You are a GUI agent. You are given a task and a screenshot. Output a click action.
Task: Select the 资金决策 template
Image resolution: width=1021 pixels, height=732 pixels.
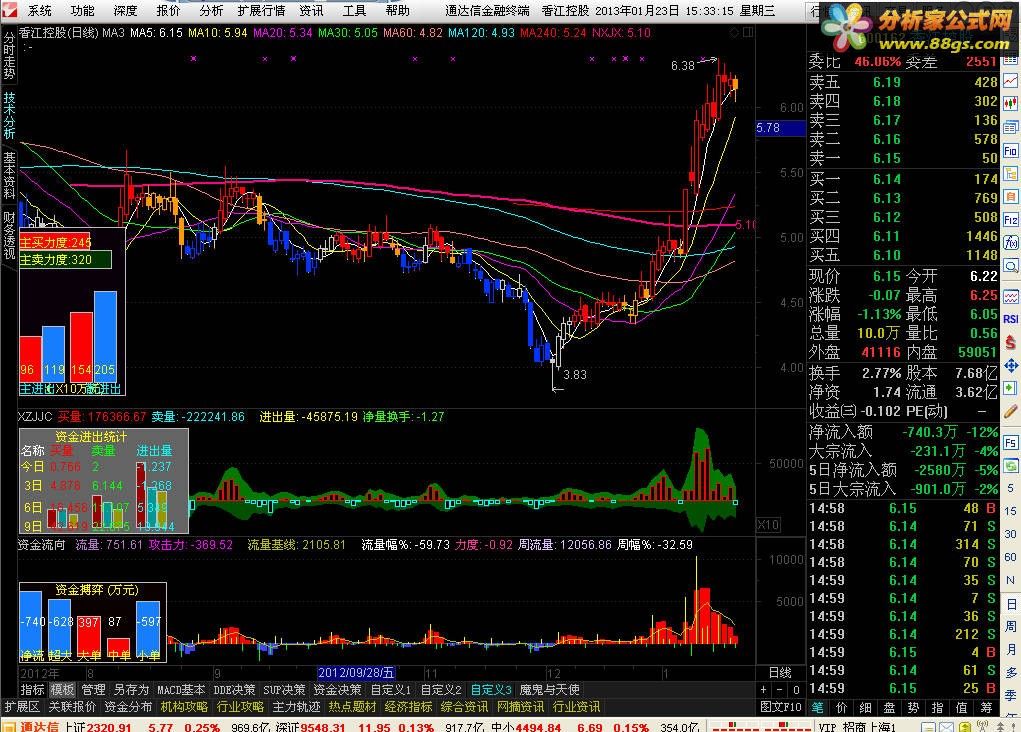click(337, 689)
